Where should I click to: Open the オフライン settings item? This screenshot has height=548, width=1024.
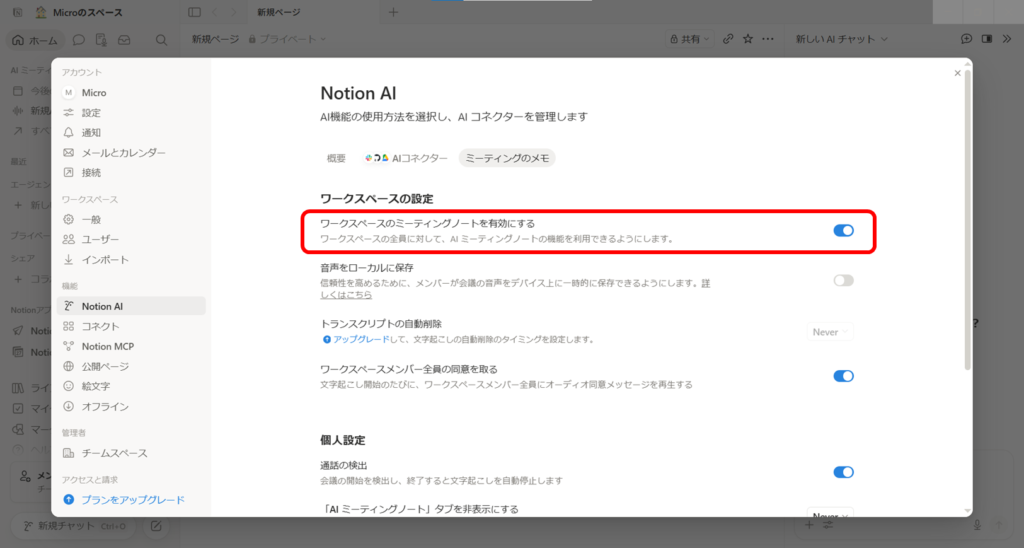(131, 406)
